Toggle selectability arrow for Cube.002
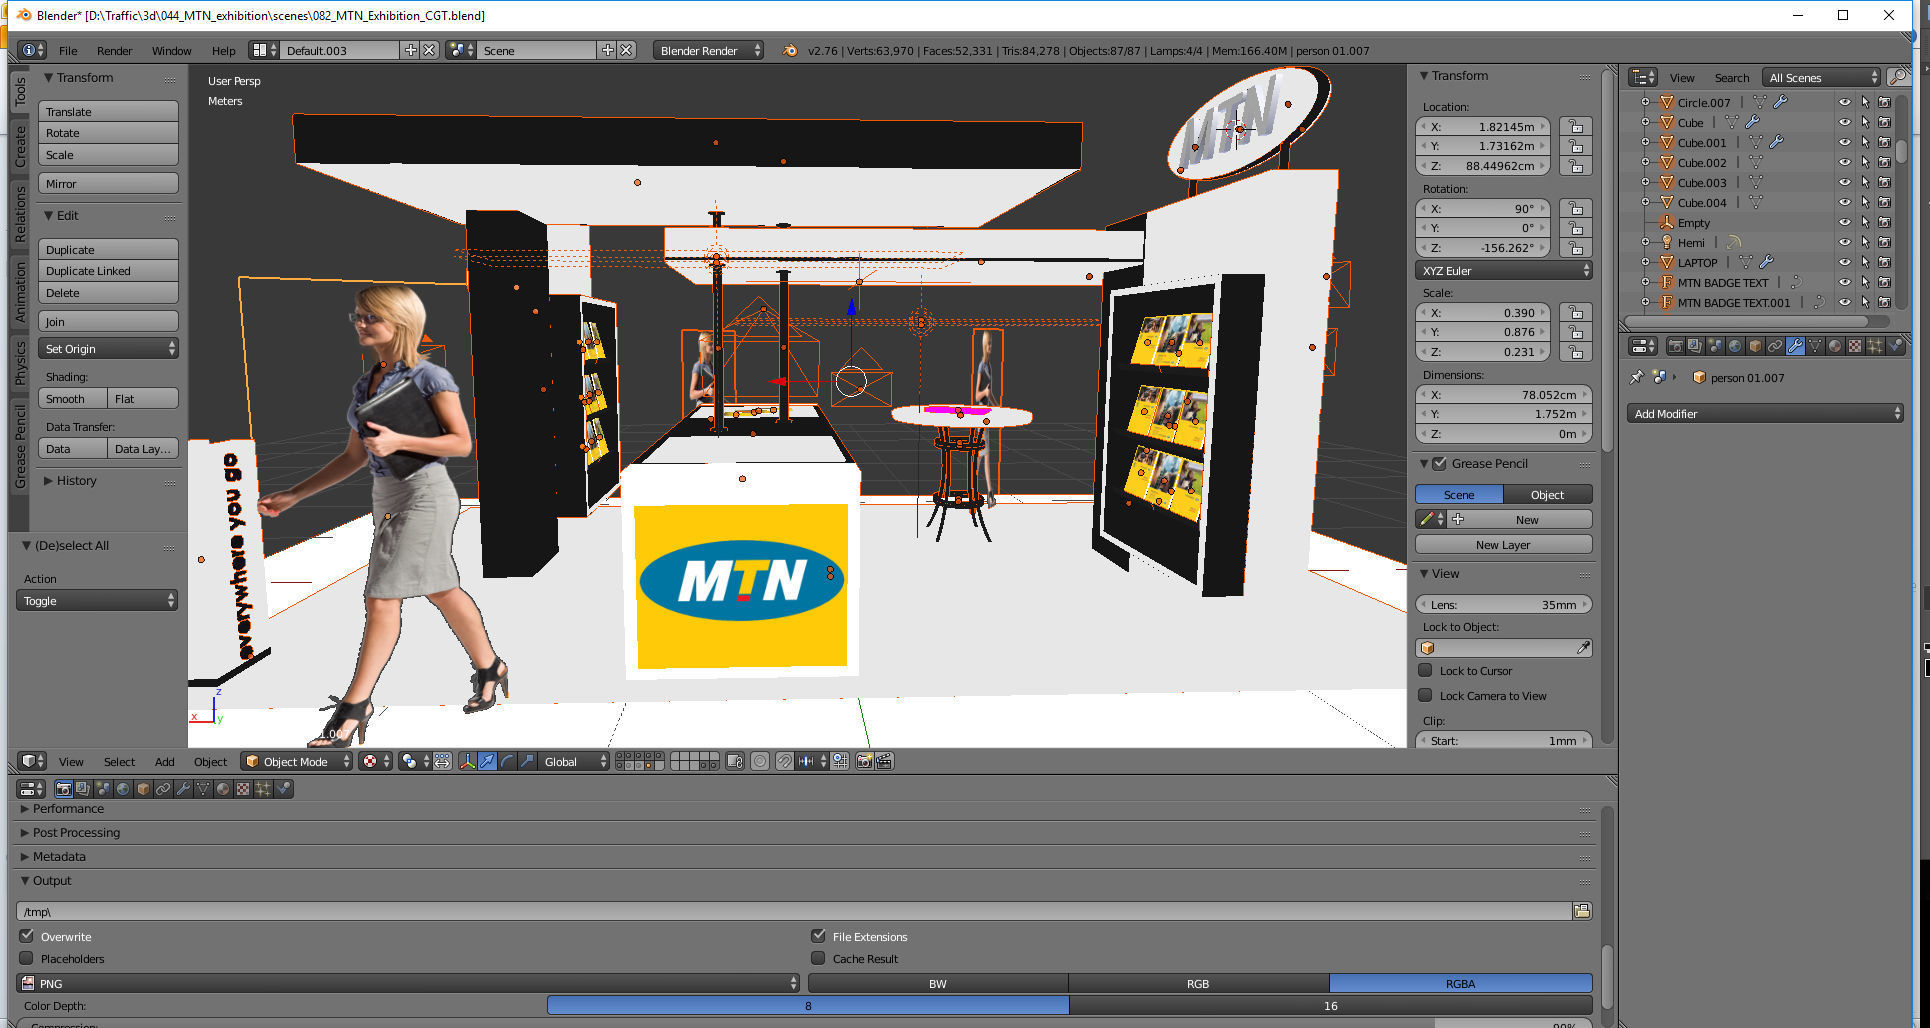 tap(1865, 162)
